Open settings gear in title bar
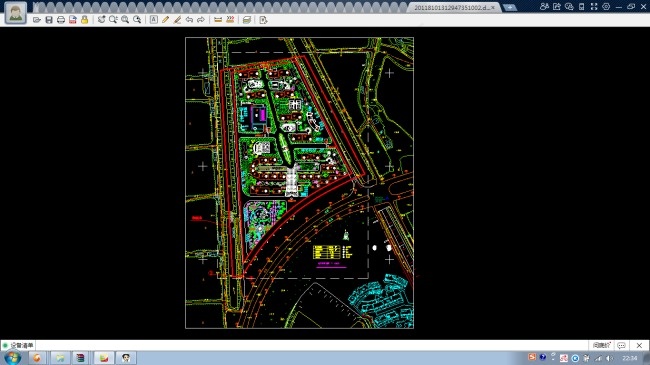The height and width of the screenshot is (365, 650). pyautogui.click(x=606, y=7)
